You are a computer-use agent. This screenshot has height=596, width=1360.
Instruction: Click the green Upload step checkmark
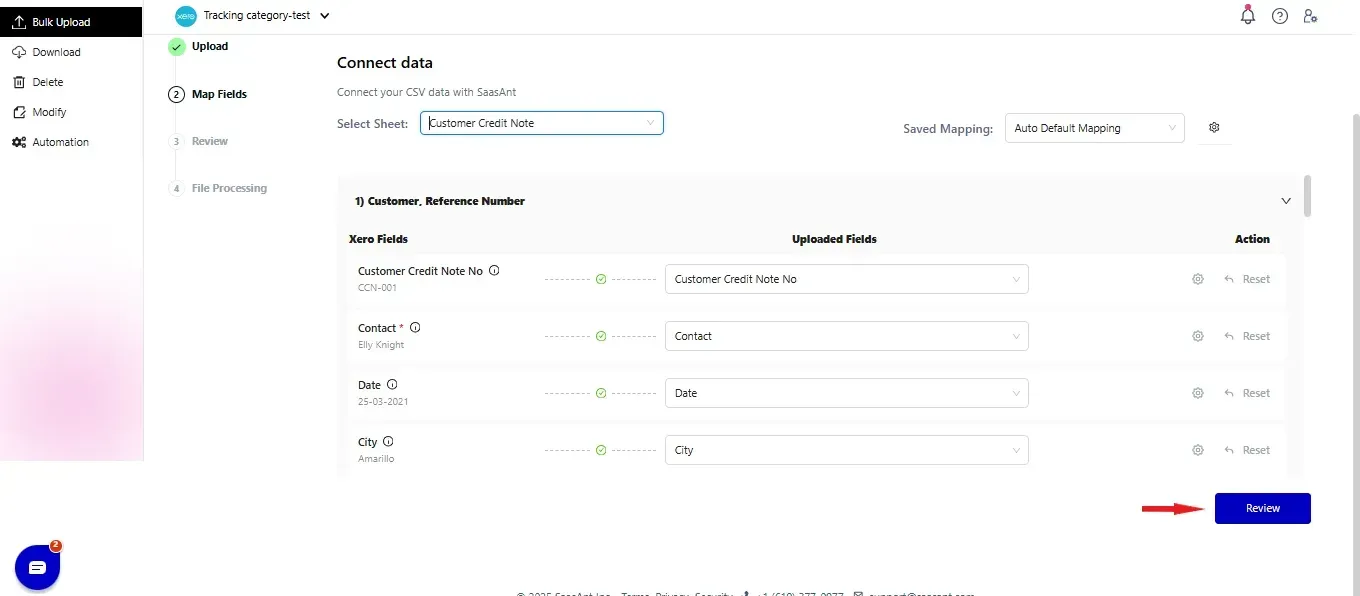tap(177, 47)
